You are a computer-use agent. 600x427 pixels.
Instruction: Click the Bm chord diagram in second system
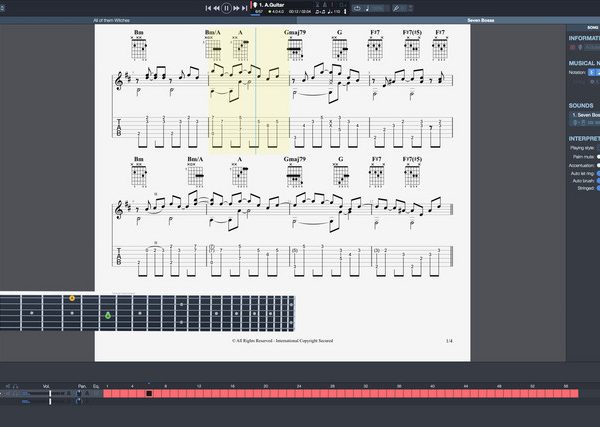[139, 175]
